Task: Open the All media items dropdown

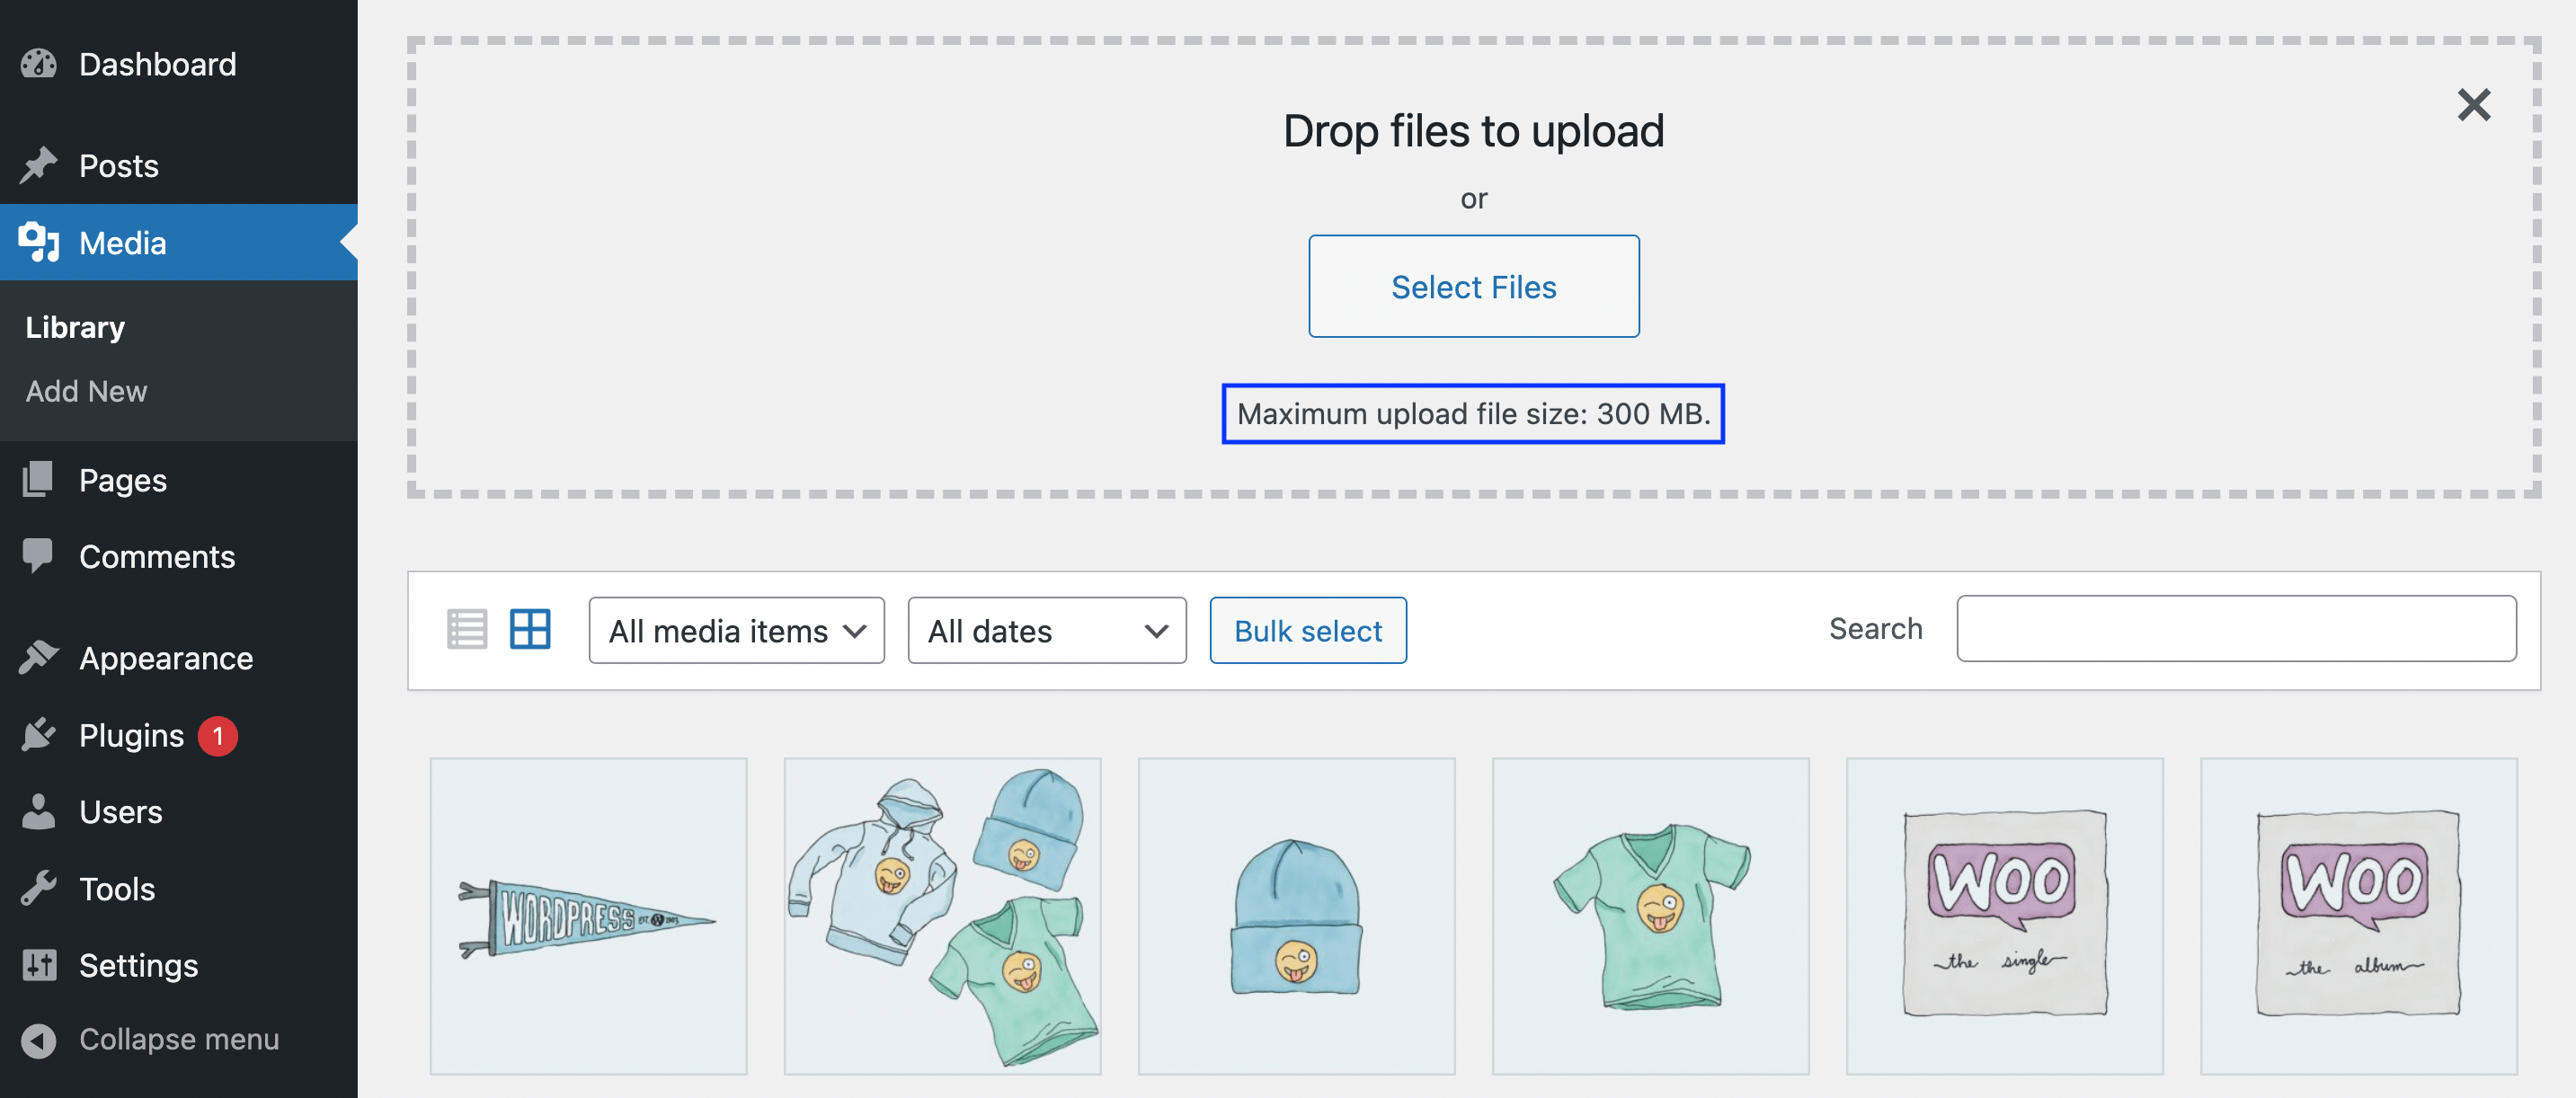Action: point(736,630)
